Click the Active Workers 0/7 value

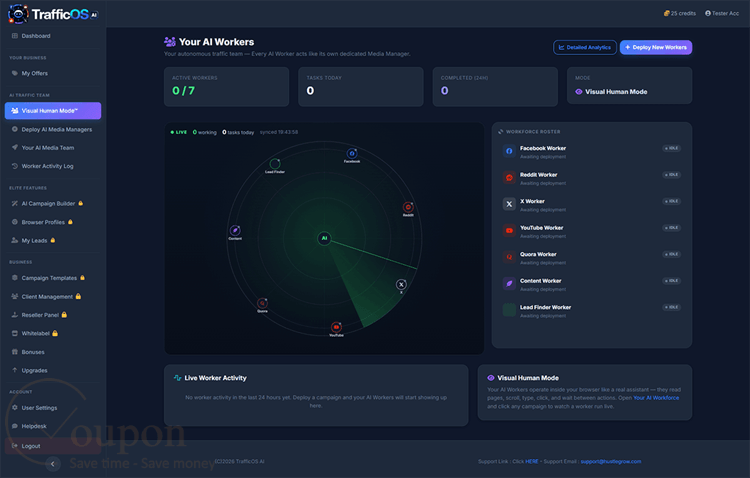(x=183, y=90)
